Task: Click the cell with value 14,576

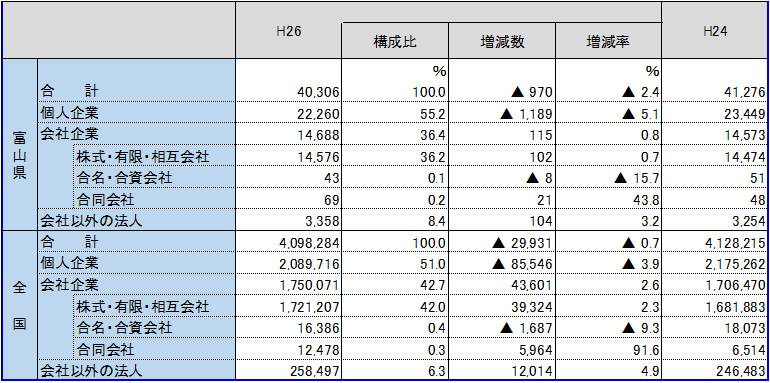Action: click(288, 156)
